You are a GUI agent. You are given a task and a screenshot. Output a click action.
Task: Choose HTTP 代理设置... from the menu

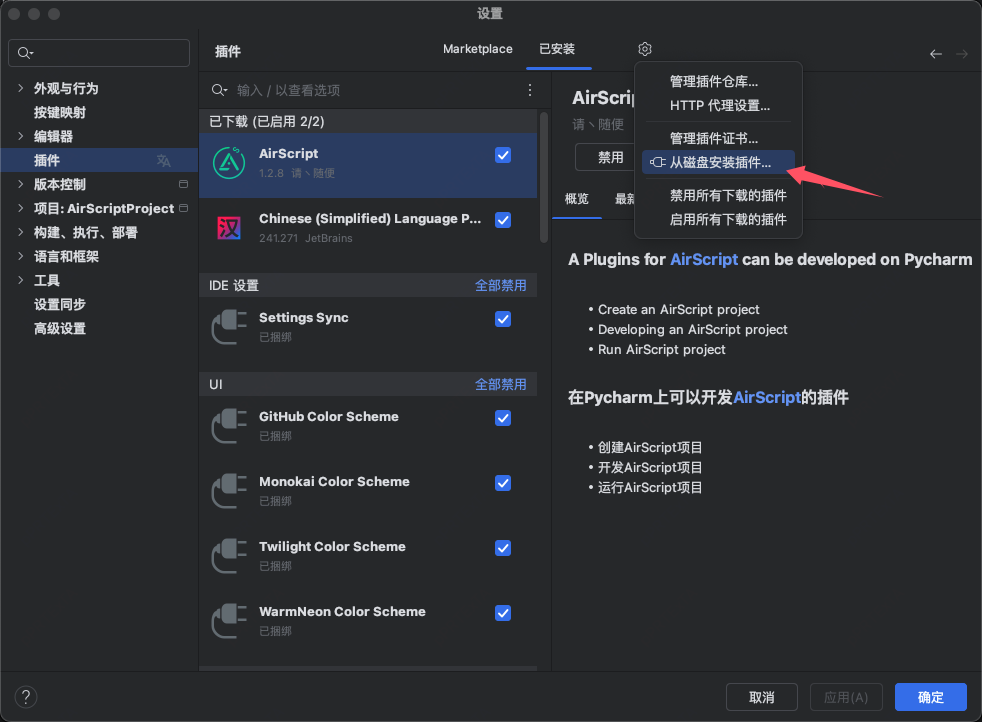click(x=718, y=105)
